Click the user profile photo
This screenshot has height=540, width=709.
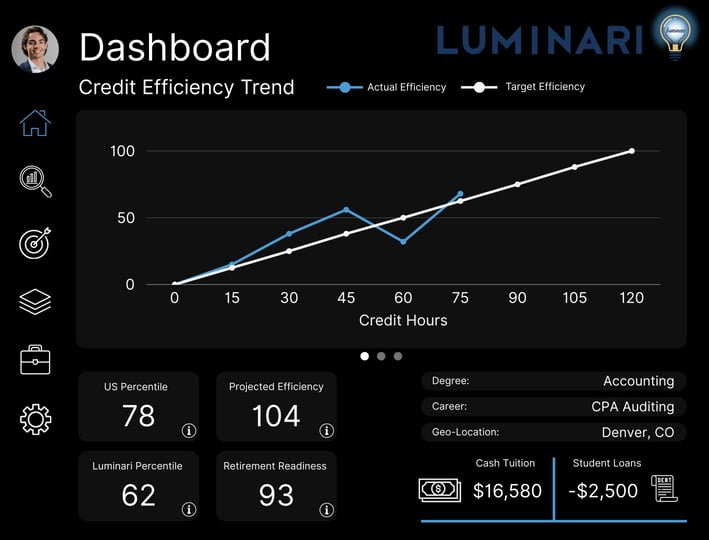click(35, 49)
